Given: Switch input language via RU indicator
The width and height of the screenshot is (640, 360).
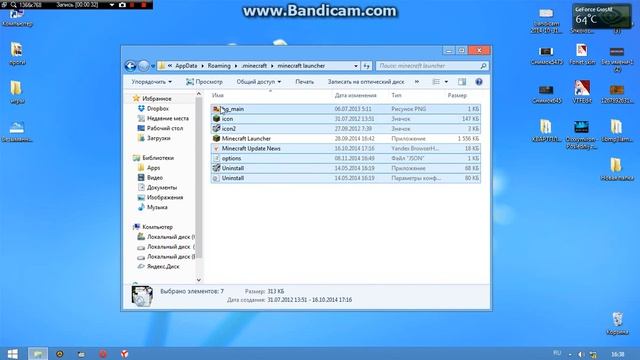Looking at the screenshot, I should click(557, 353).
